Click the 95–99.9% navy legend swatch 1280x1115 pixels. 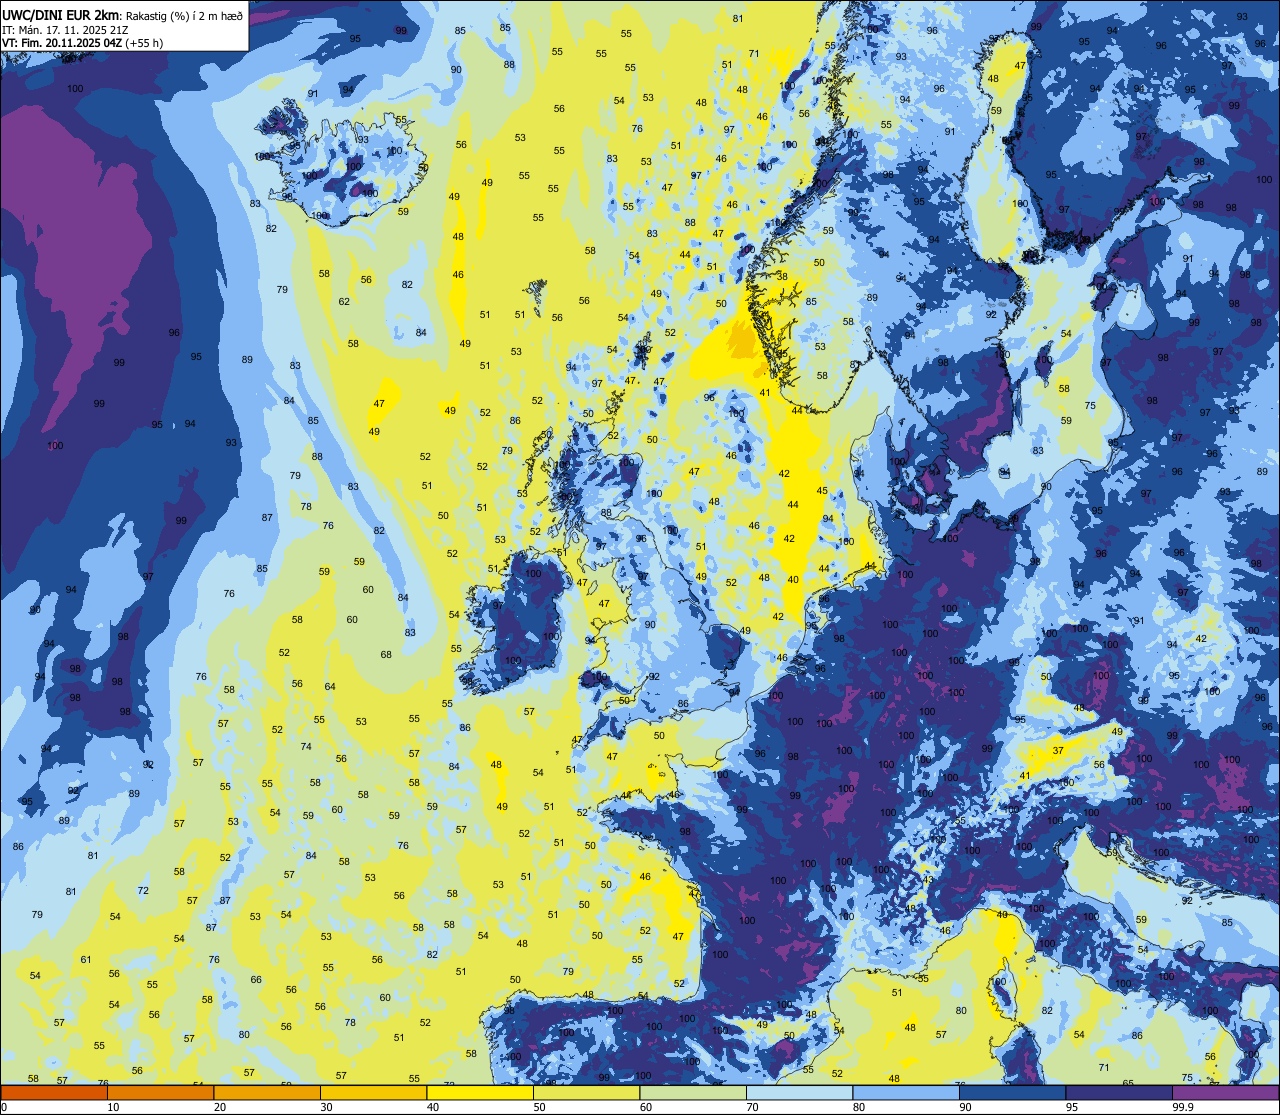tap(1119, 1092)
